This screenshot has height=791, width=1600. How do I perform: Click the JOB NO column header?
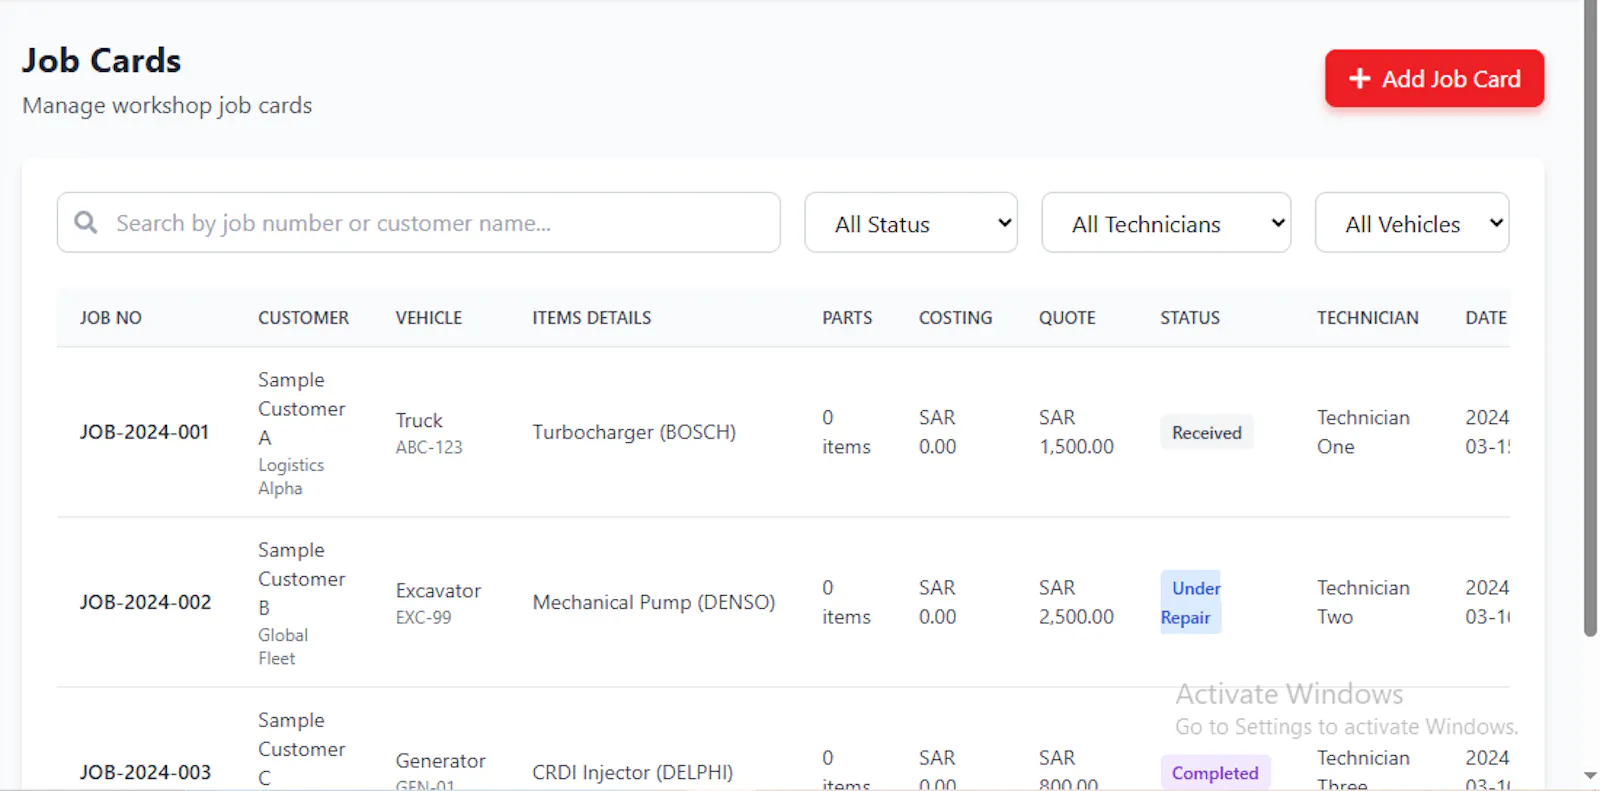click(111, 318)
